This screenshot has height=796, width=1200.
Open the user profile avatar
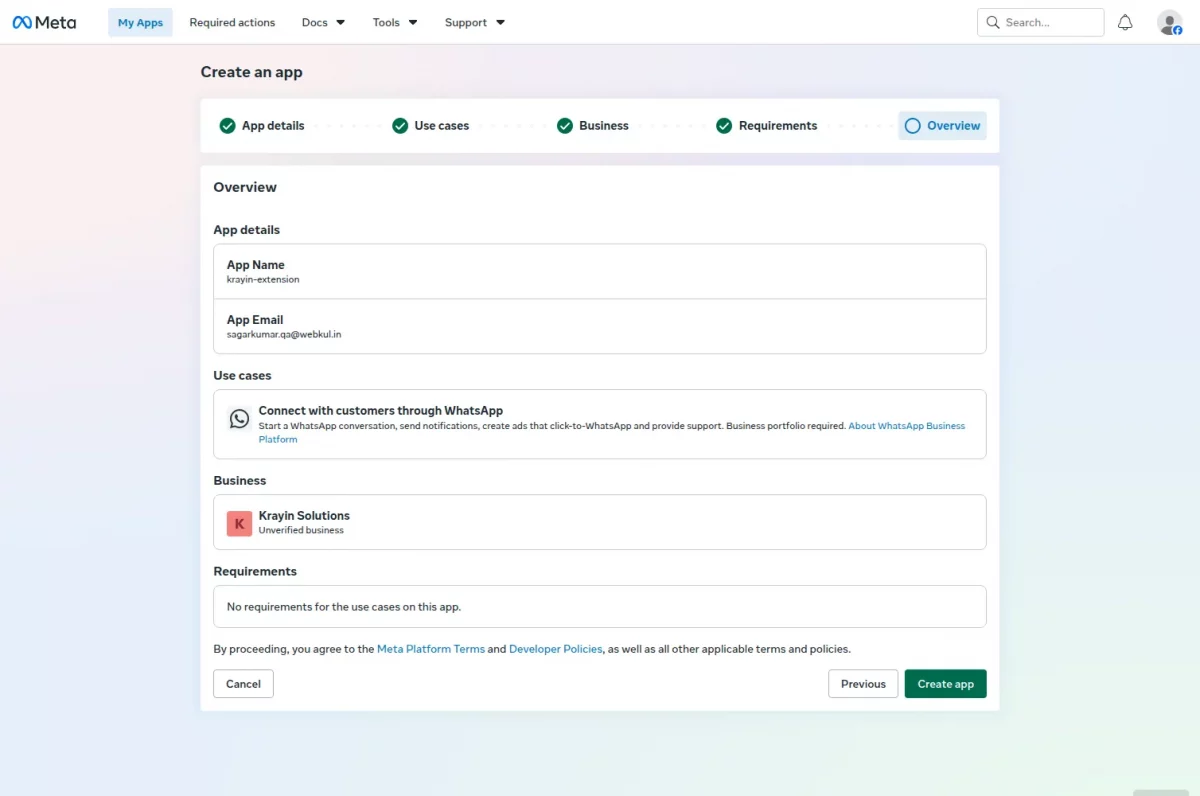[x=1169, y=22]
